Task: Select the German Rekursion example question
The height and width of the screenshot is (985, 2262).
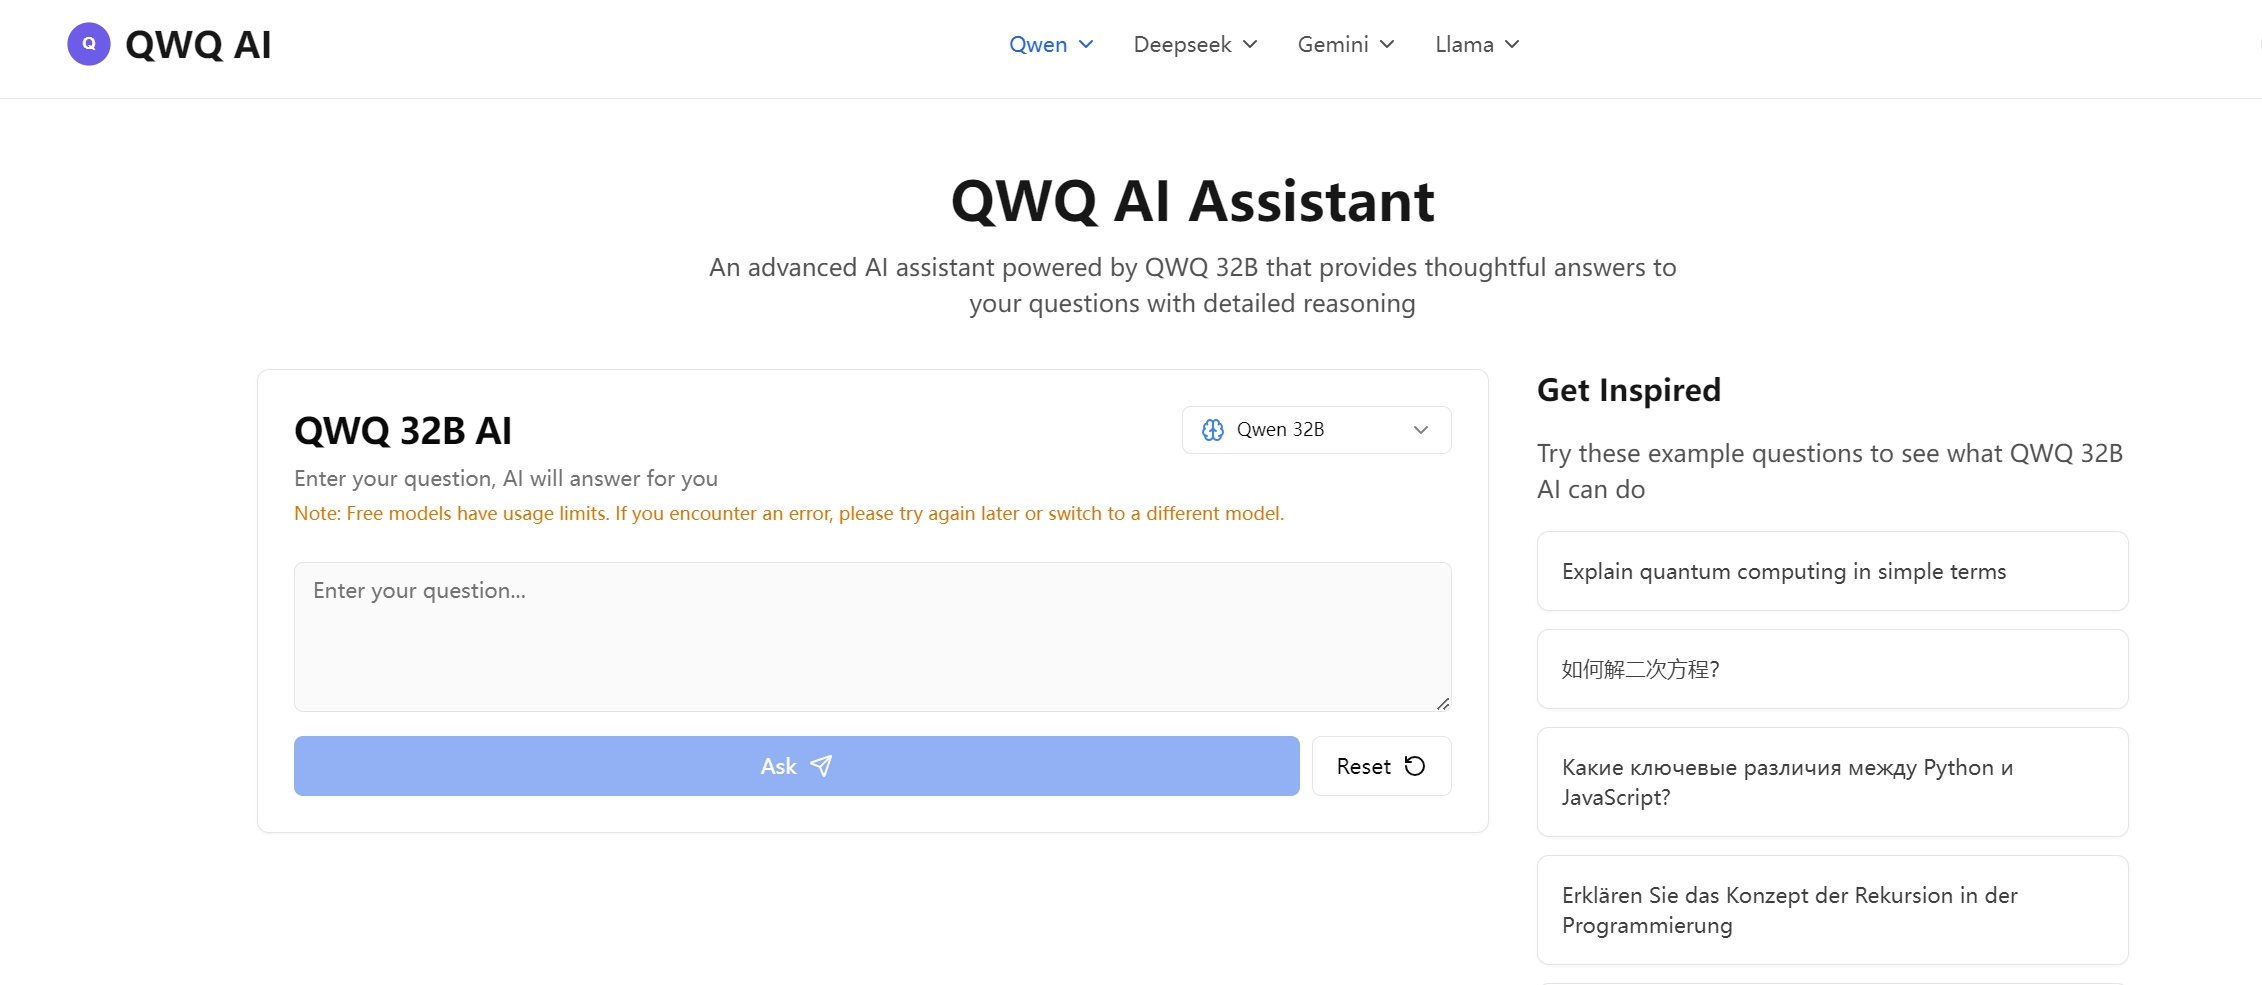Action: click(1832, 910)
